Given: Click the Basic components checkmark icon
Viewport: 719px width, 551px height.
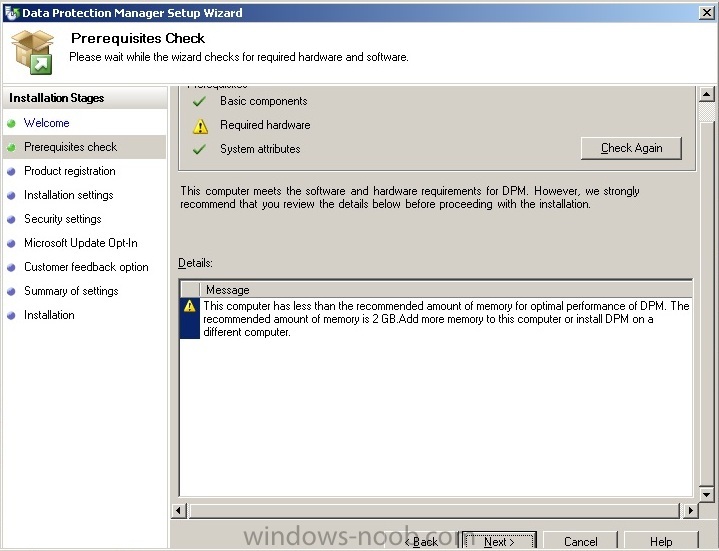Looking at the screenshot, I should click(x=199, y=101).
